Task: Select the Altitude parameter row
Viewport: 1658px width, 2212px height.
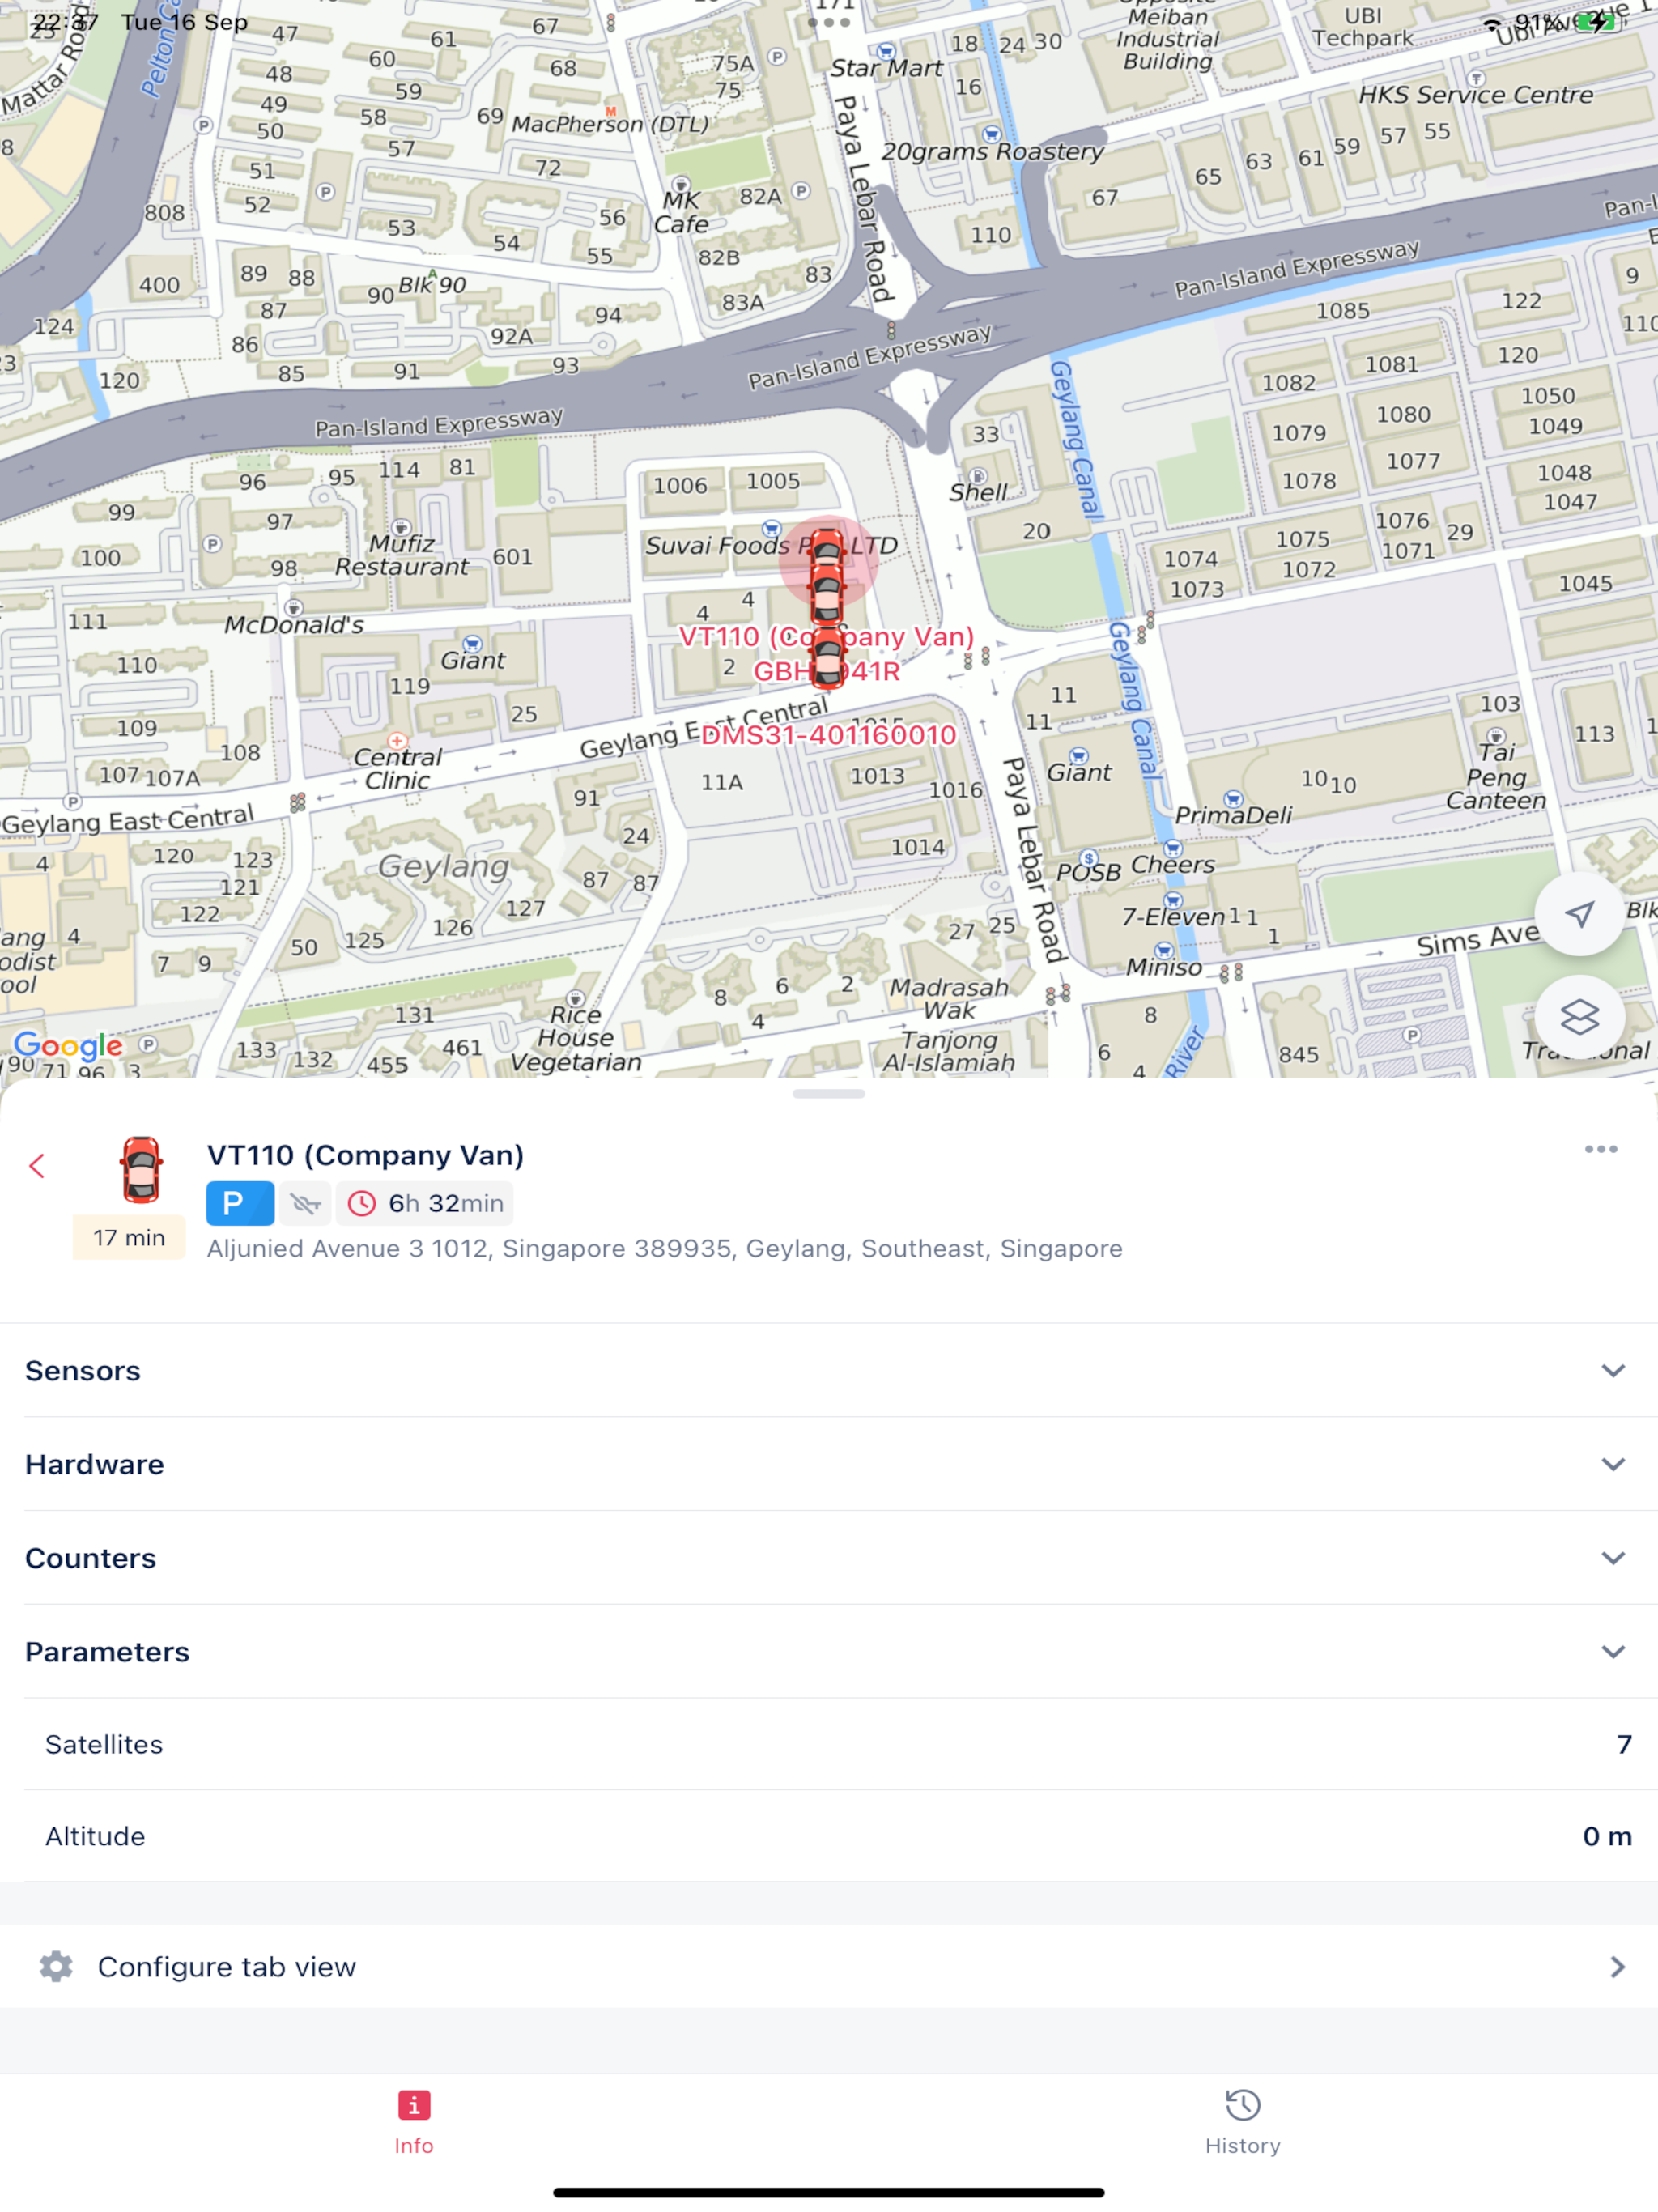Action: [x=829, y=1836]
